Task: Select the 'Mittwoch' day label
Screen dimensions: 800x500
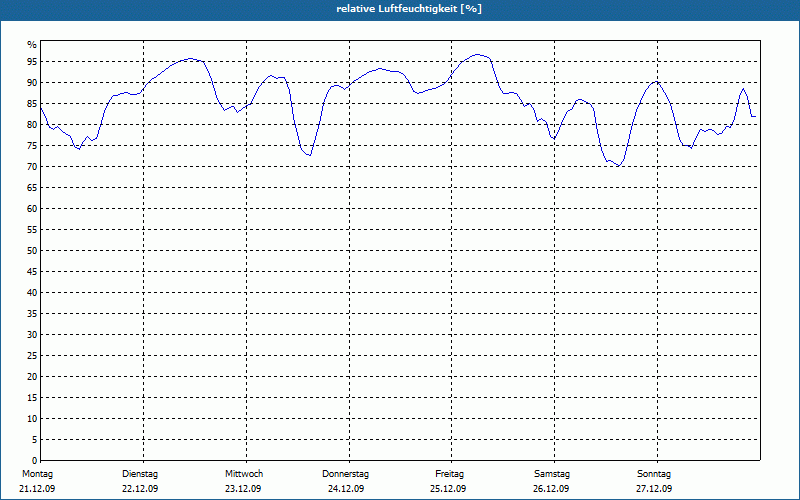Action: [x=244, y=474]
